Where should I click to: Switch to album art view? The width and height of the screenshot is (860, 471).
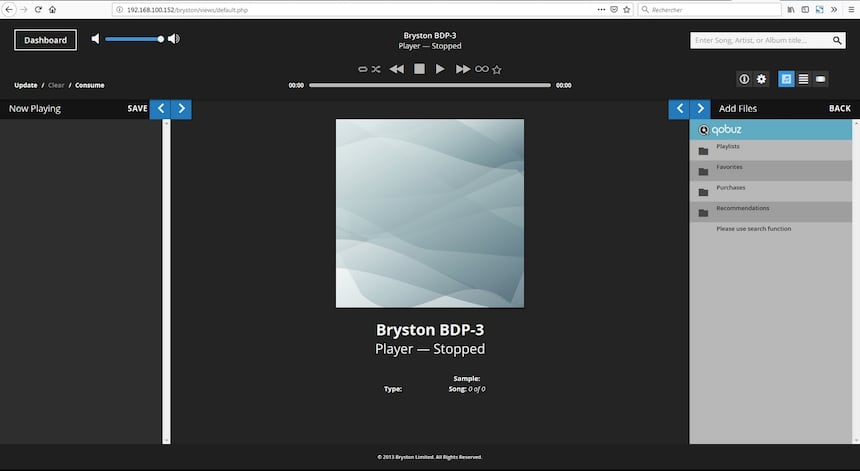coord(786,79)
